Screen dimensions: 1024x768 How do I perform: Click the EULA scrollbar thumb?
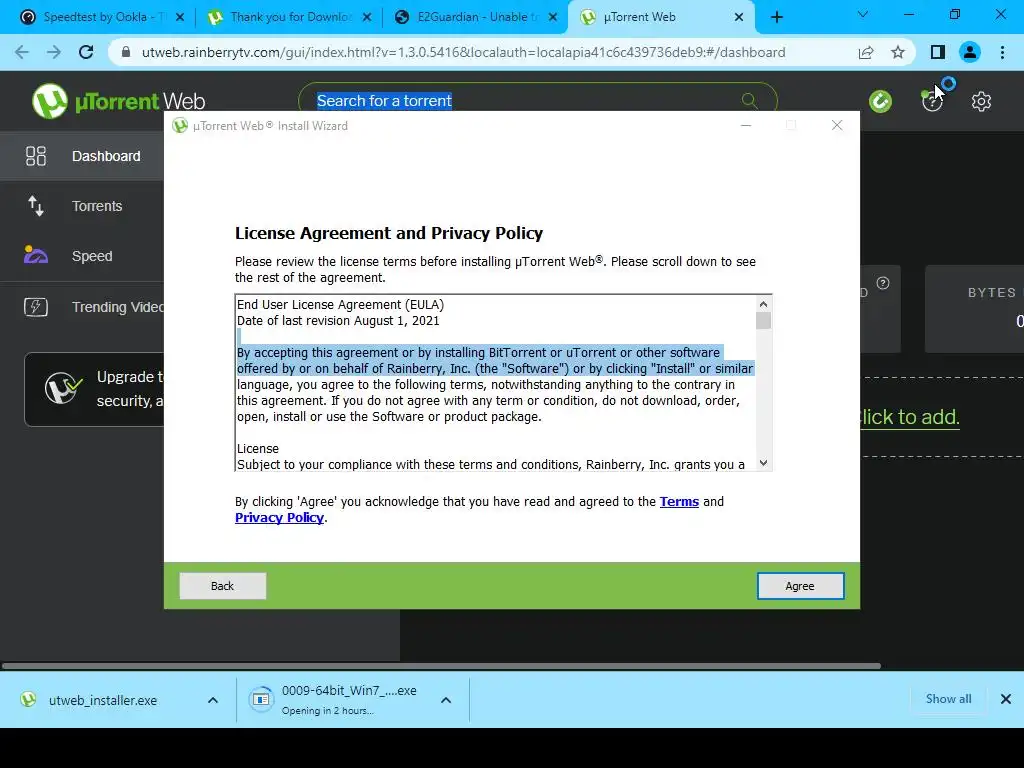pyautogui.click(x=763, y=321)
